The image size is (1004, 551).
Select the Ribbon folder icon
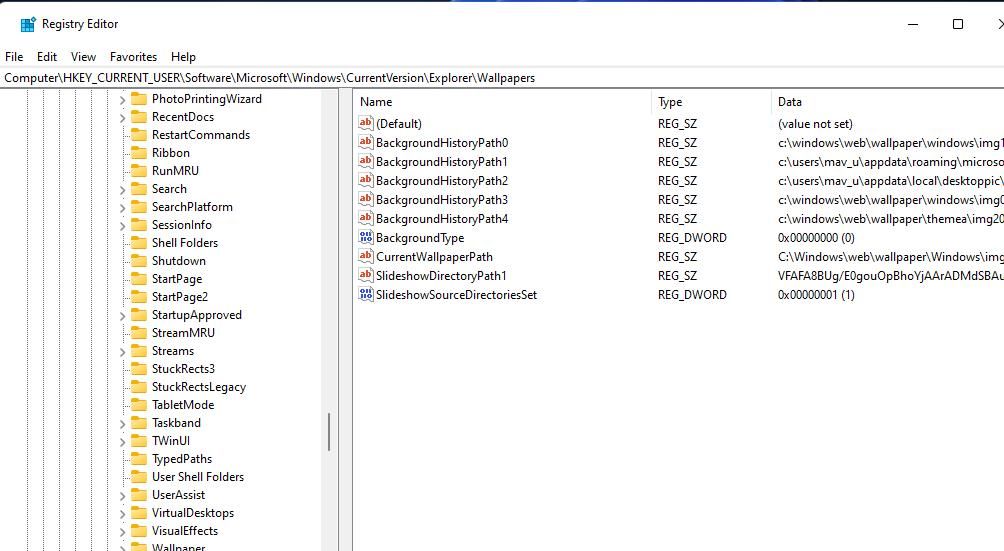139,152
